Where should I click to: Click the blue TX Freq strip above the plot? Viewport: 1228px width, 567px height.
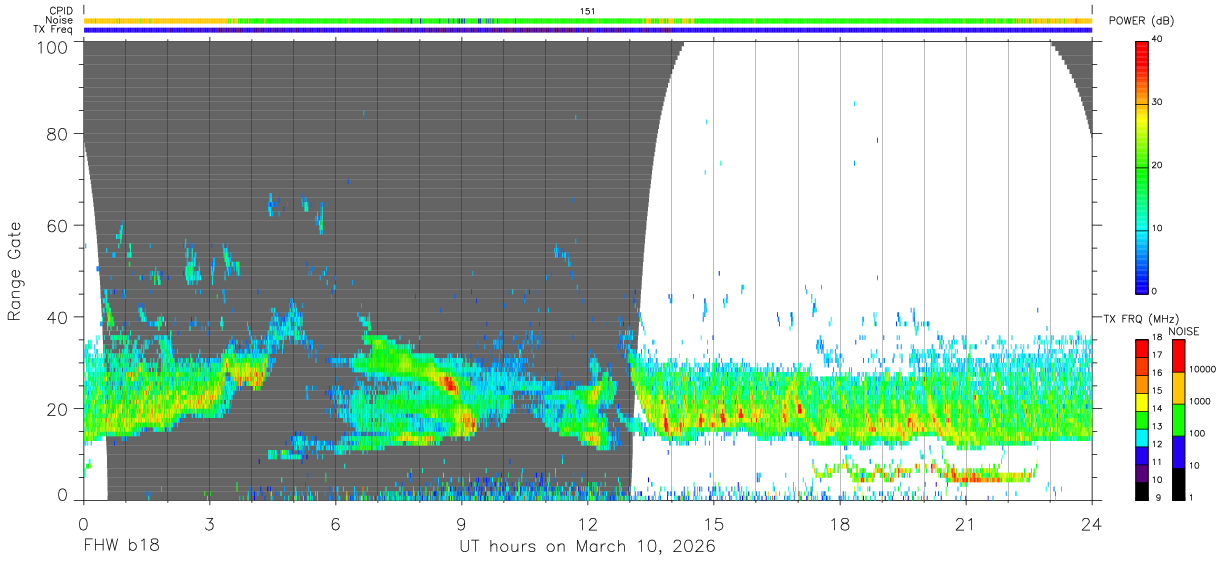(588, 30)
